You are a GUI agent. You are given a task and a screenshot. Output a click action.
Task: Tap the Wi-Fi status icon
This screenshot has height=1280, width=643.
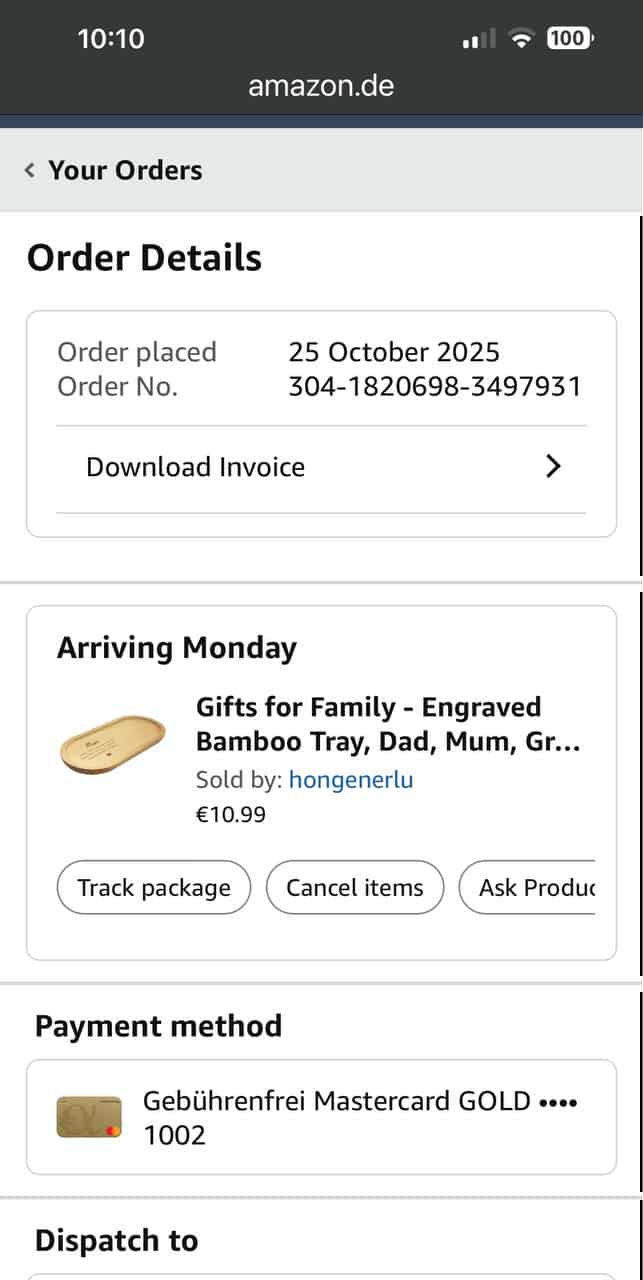click(x=521, y=39)
